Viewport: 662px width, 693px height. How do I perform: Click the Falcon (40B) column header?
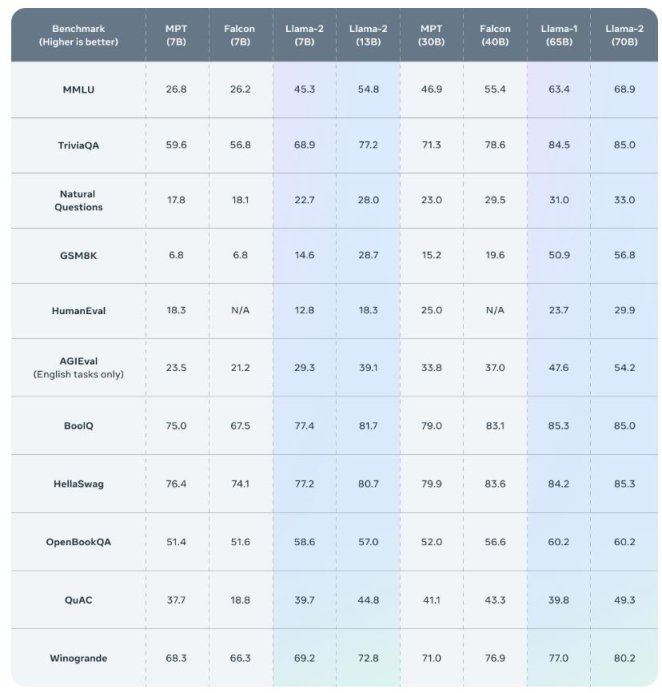pyautogui.click(x=494, y=36)
